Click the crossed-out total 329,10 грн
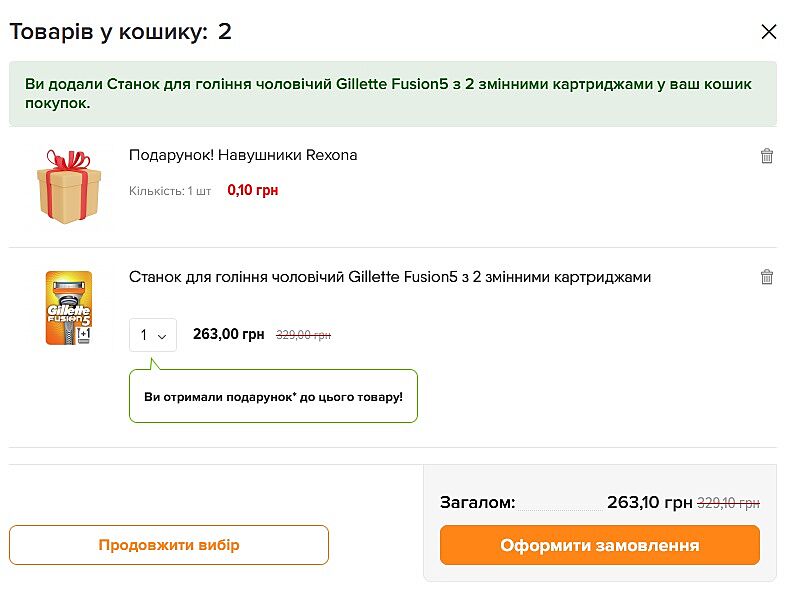This screenshot has height=590, width=801. coord(728,503)
